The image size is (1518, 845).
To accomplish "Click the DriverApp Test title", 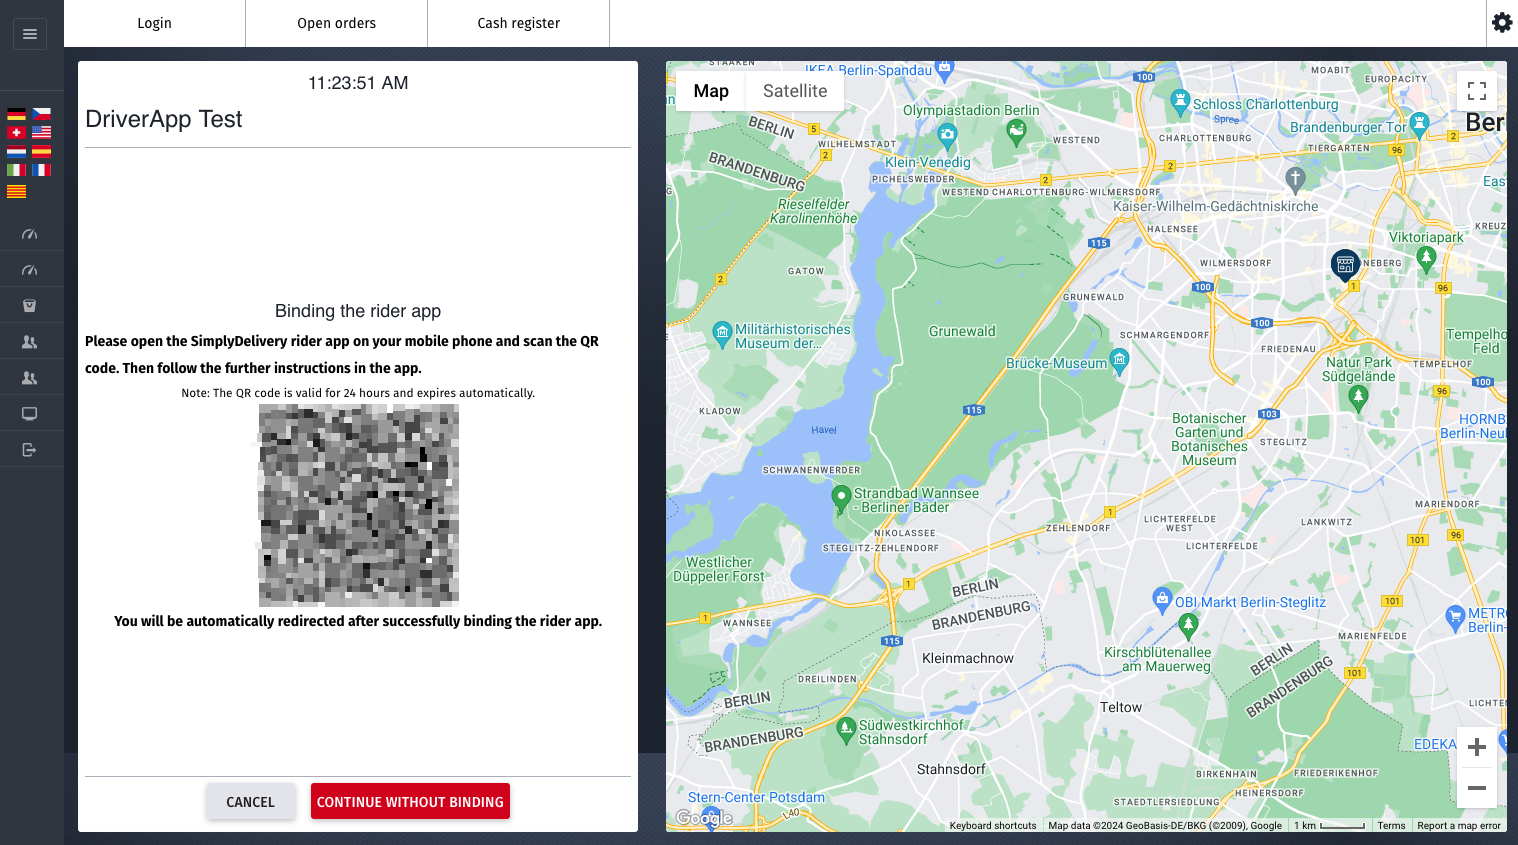I will pos(164,119).
